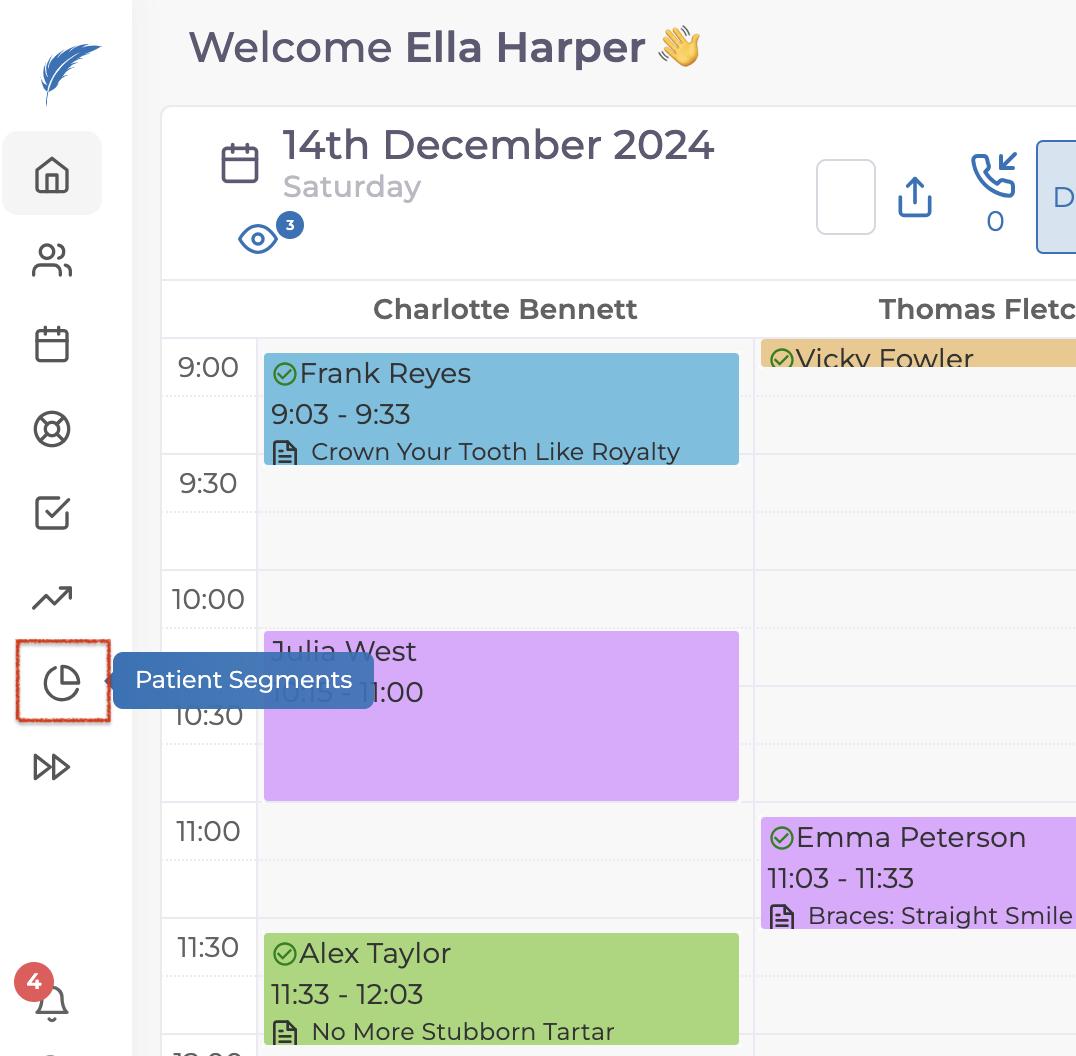This screenshot has width=1076, height=1056.
Task: Open the tasks checkmark icon
Action: click(52, 513)
